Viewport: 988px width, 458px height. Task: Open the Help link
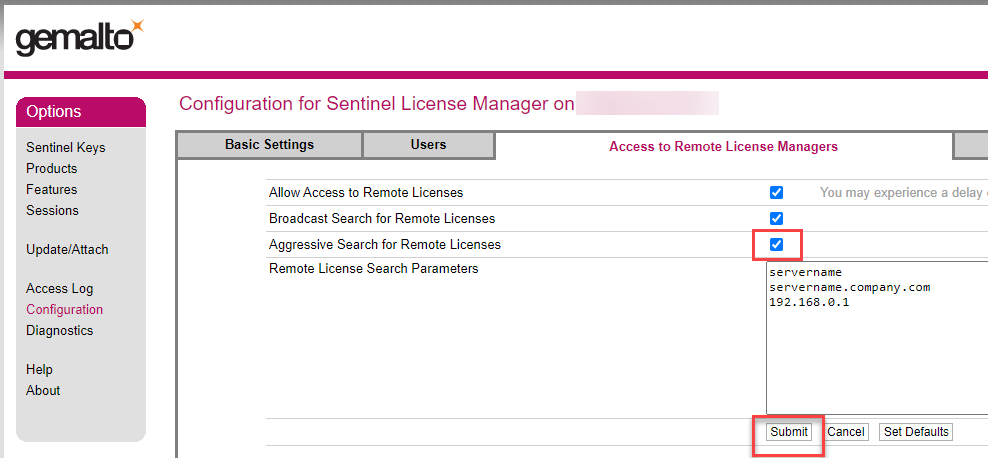pos(39,369)
